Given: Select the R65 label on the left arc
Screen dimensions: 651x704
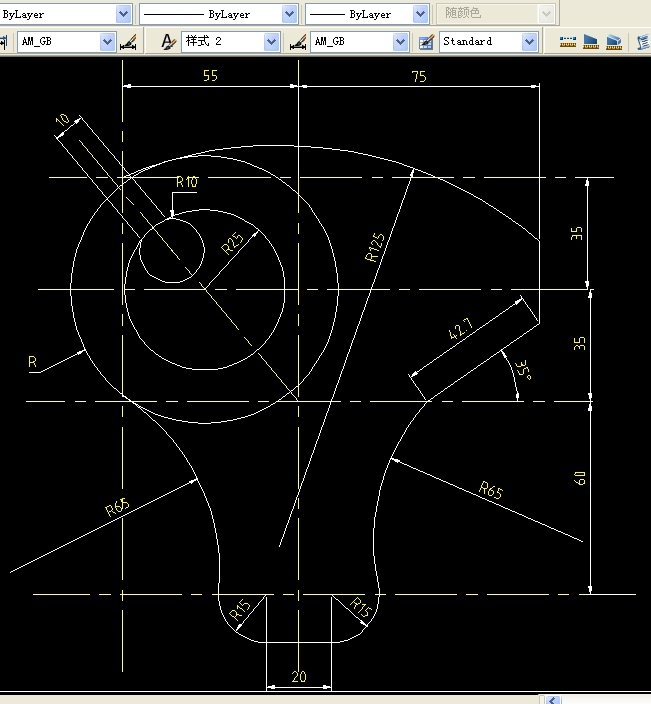Looking at the screenshot, I should point(117,507).
